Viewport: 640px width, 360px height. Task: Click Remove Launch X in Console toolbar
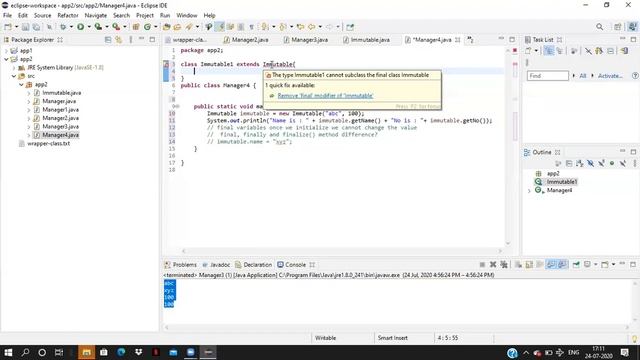click(493, 264)
